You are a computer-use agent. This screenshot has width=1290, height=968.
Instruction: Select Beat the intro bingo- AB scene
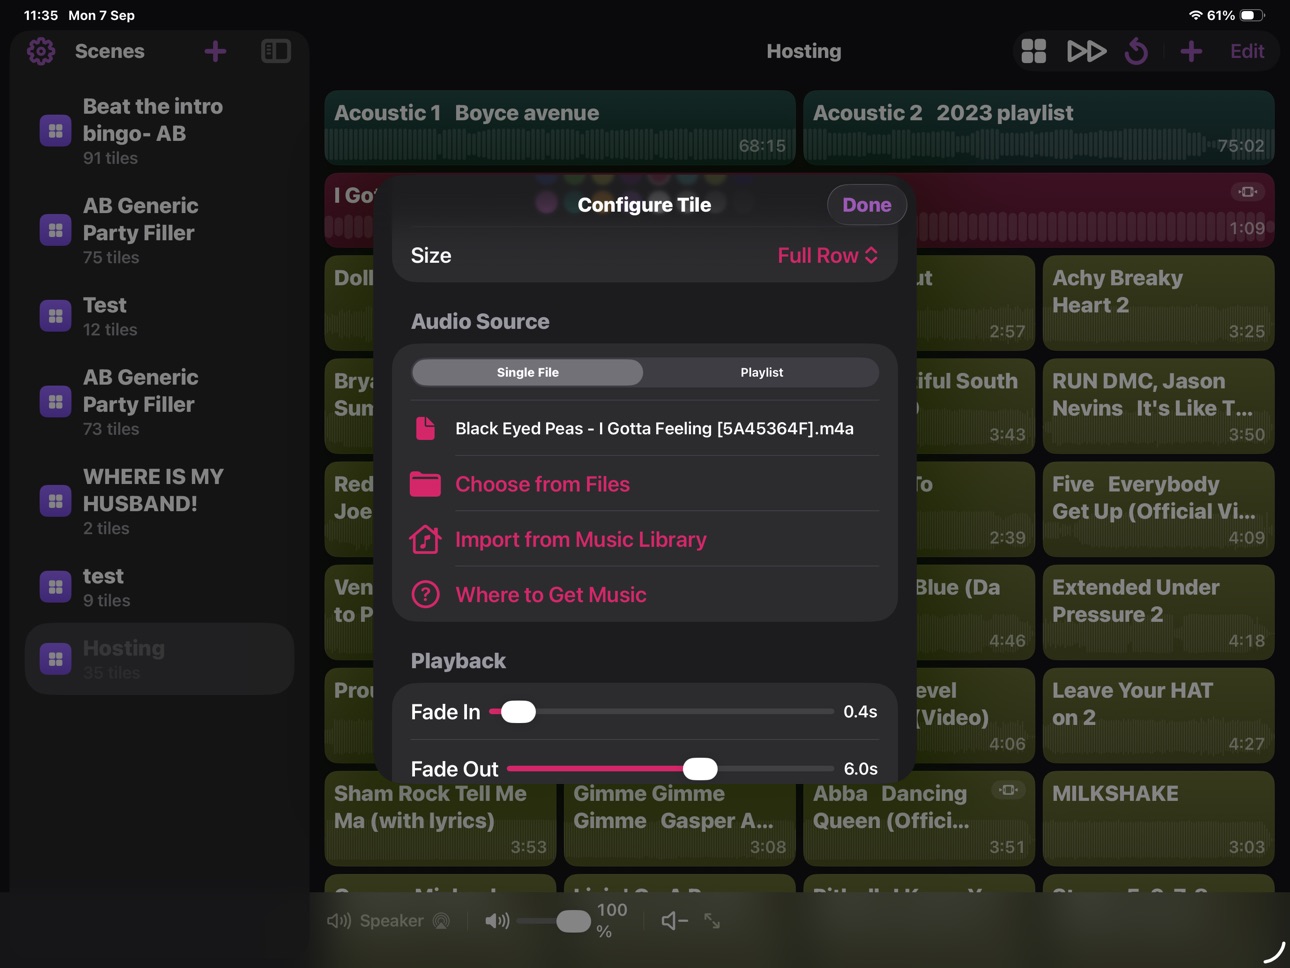159,131
